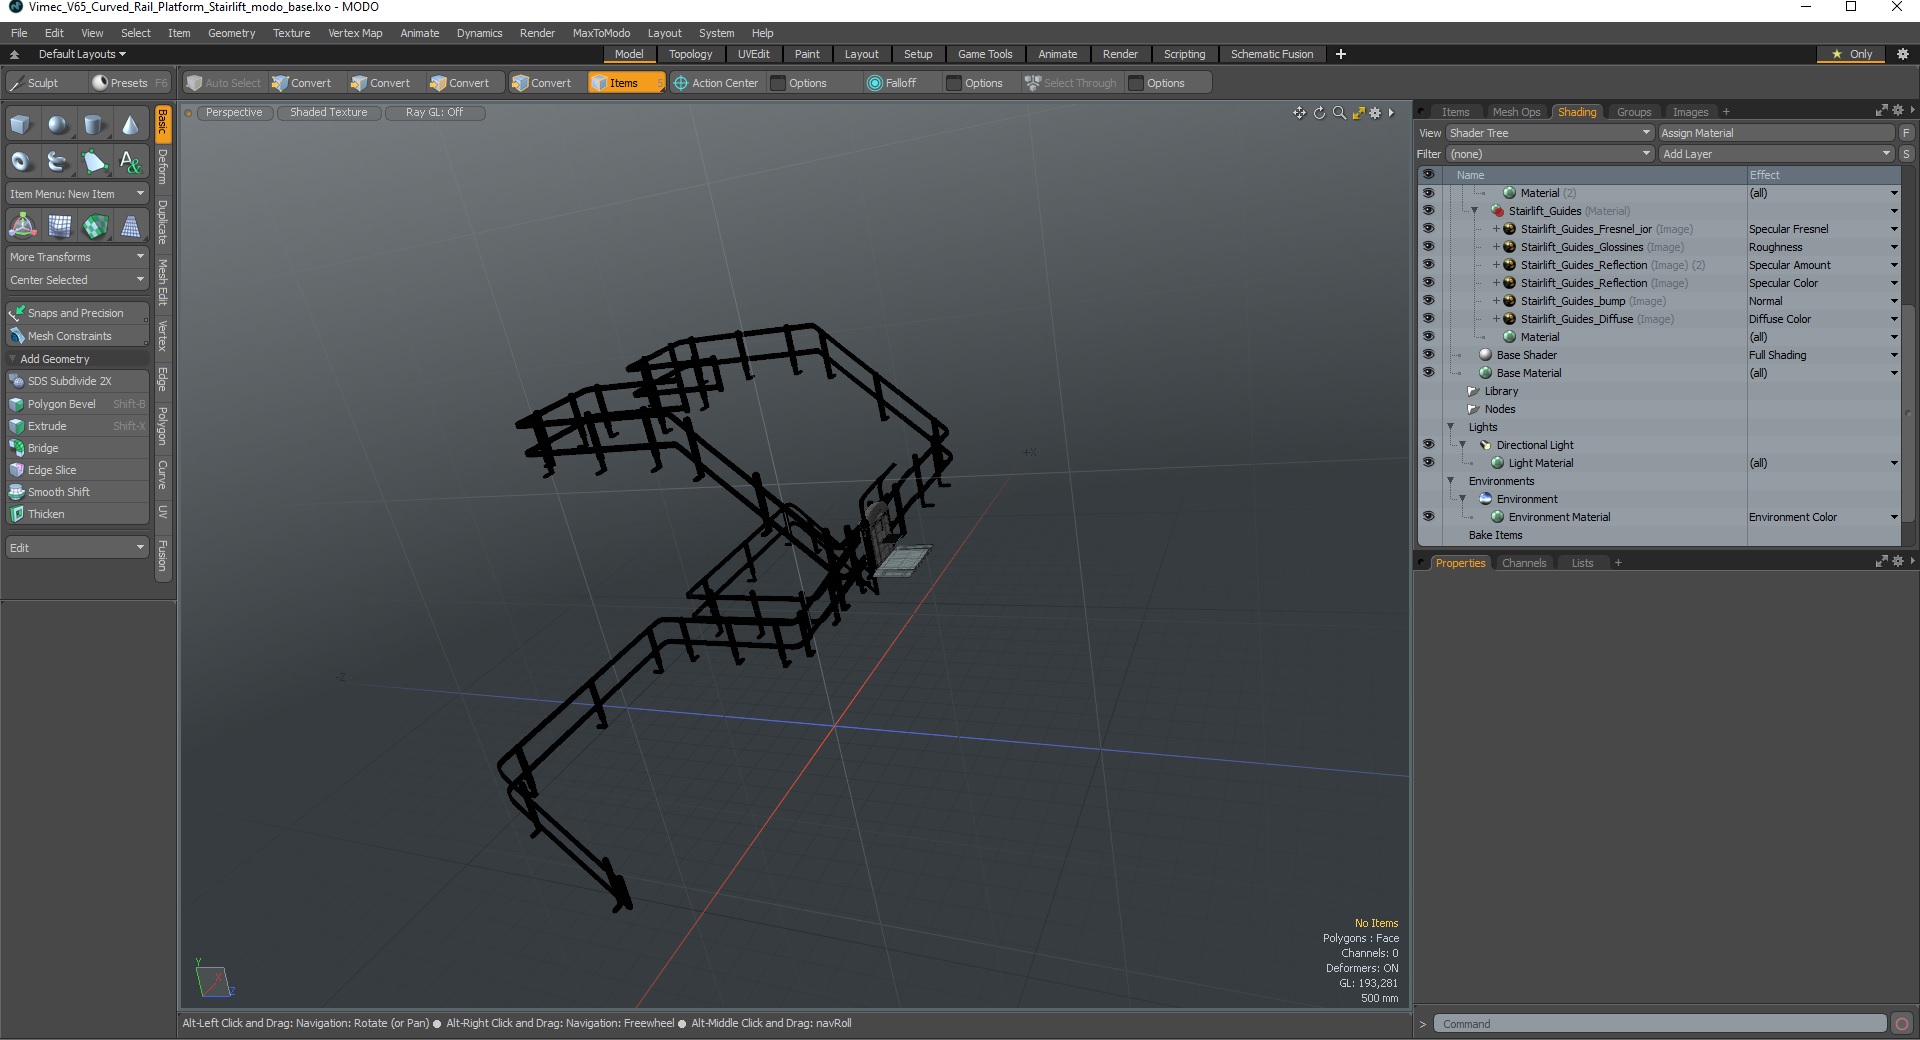Switch to the Topology layout tab
The image size is (1920, 1040).
690,54
